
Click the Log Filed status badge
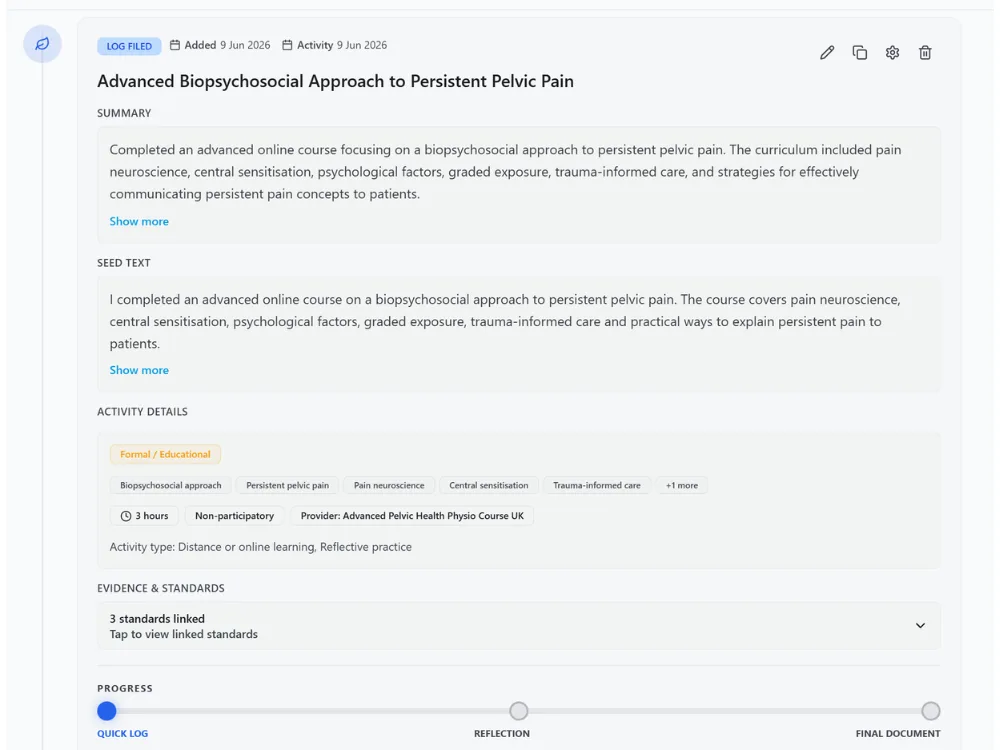point(129,46)
